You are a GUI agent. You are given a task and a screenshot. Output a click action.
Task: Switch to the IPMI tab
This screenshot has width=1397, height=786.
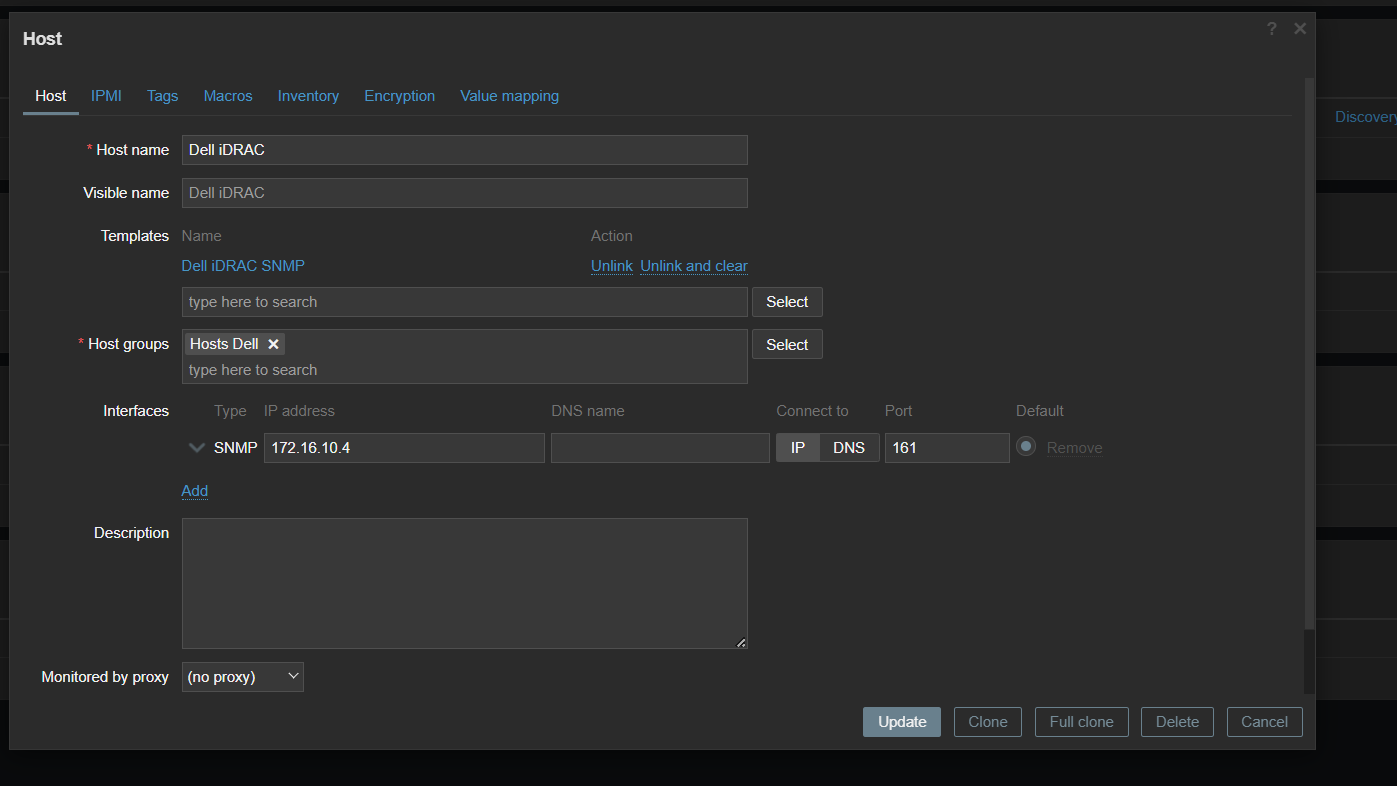[x=106, y=96]
